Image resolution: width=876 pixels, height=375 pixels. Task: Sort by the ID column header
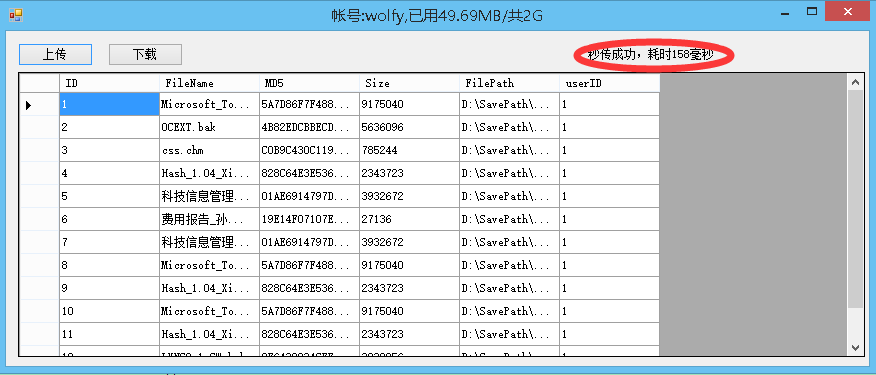pyautogui.click(x=110, y=83)
